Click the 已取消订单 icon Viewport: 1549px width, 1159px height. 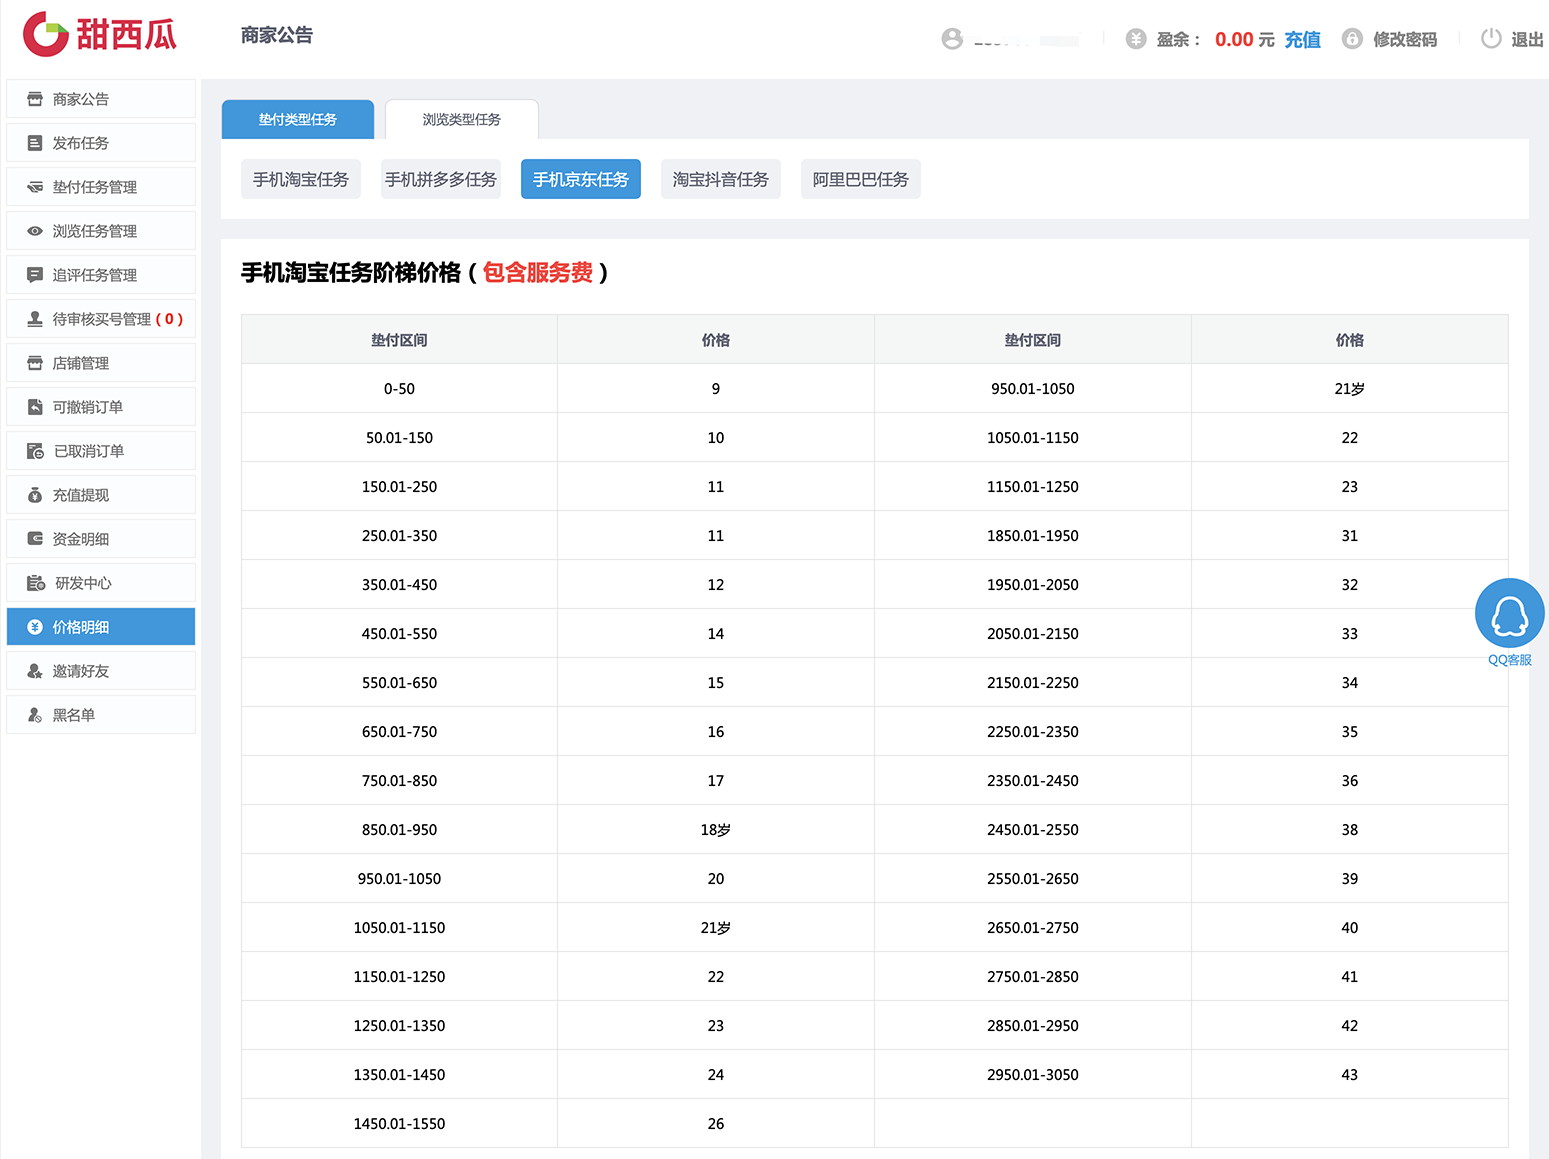tap(35, 451)
